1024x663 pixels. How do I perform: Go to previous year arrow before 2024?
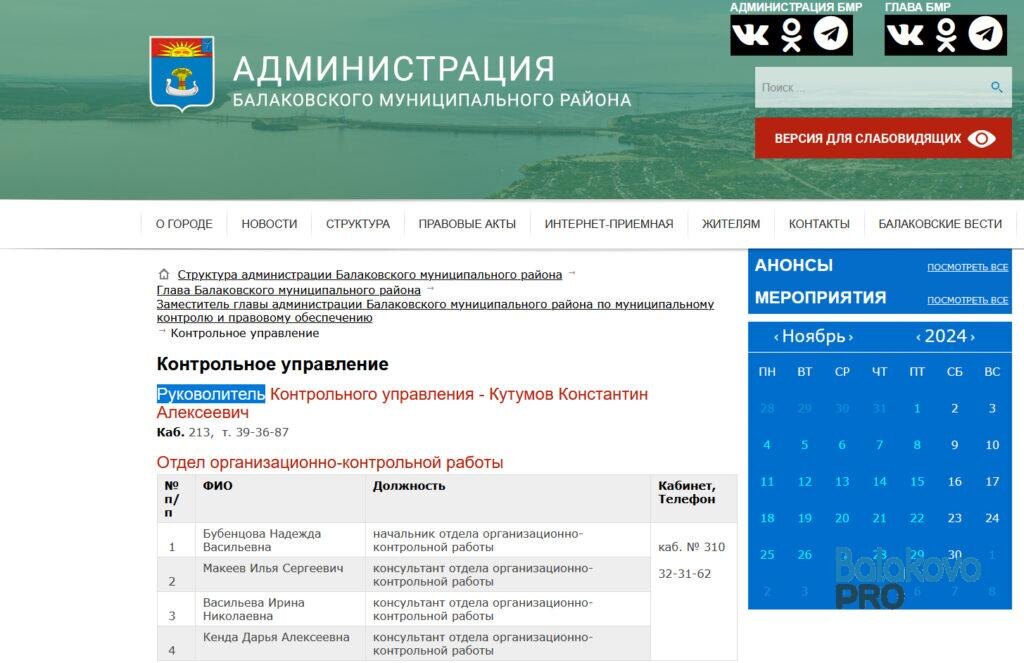click(918, 337)
